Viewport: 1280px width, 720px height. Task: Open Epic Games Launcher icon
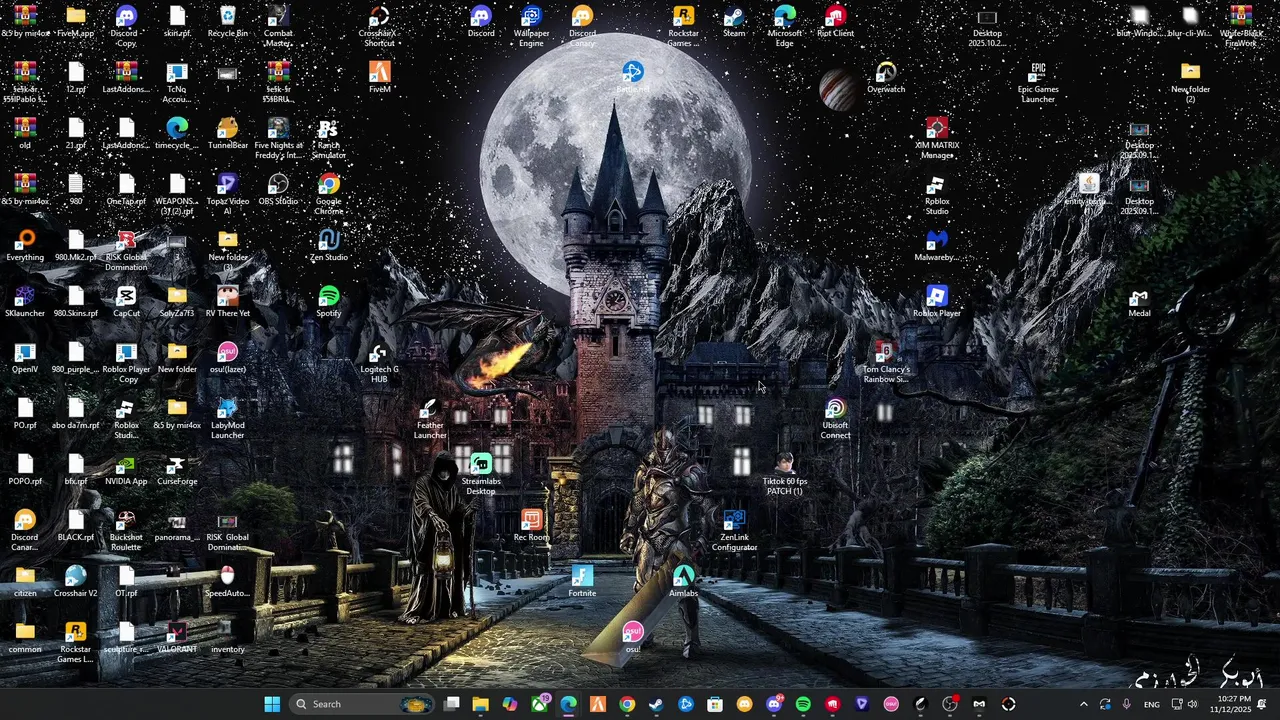pyautogui.click(x=1038, y=82)
